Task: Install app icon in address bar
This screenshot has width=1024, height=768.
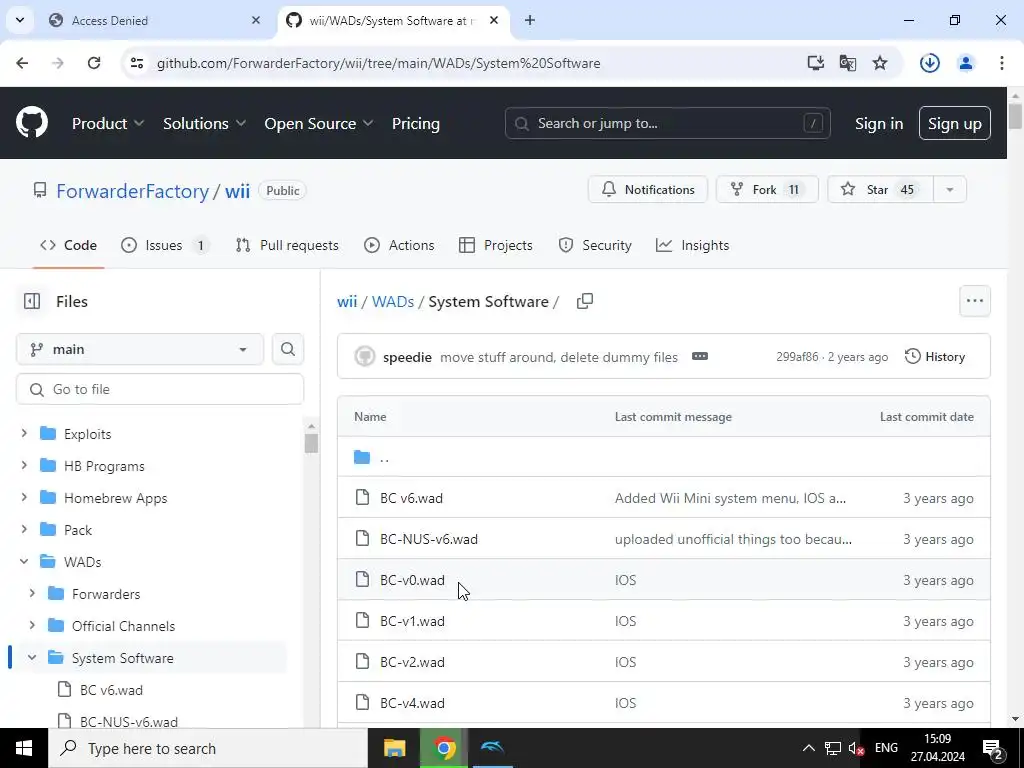Action: coord(815,63)
